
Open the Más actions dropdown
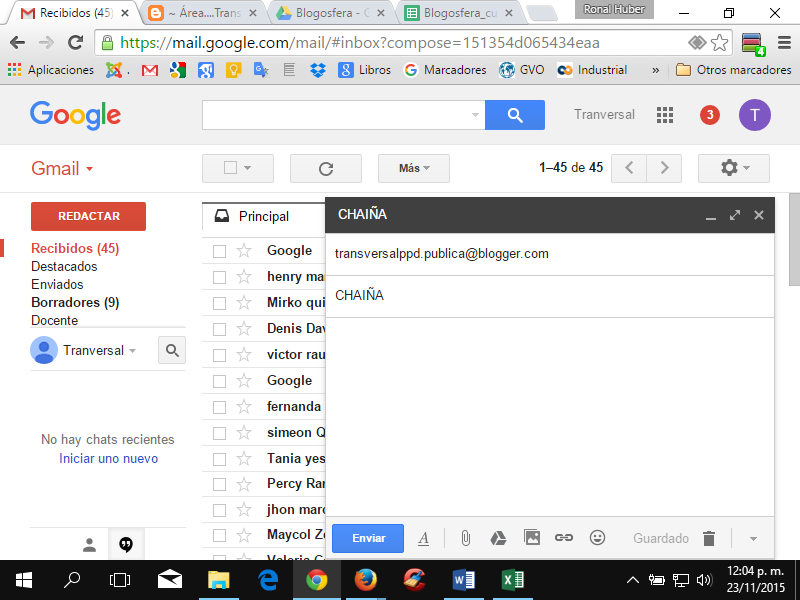click(414, 168)
